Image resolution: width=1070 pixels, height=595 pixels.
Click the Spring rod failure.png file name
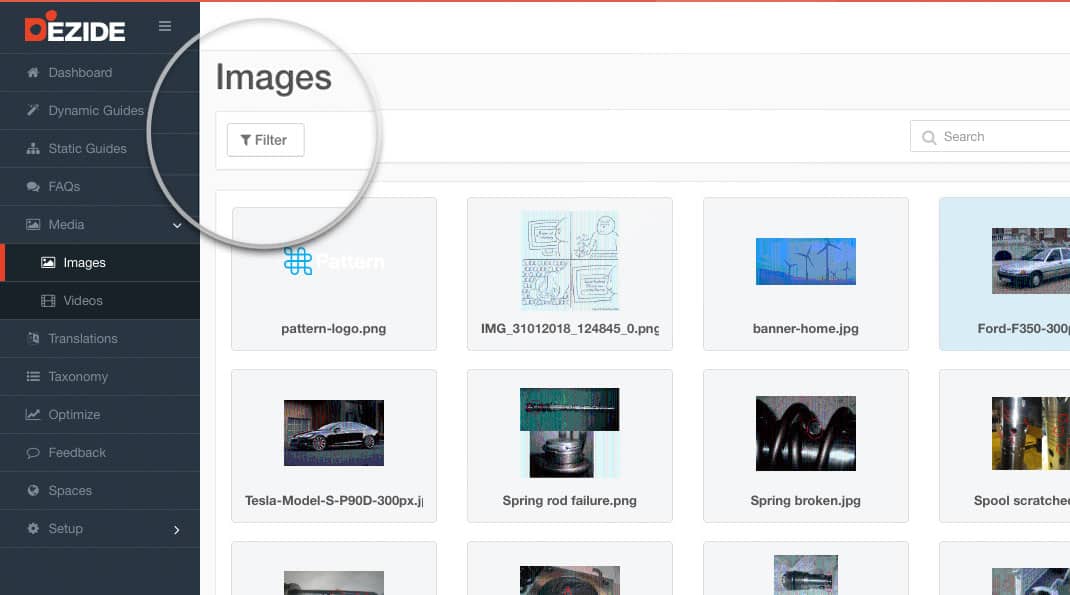[x=570, y=501]
